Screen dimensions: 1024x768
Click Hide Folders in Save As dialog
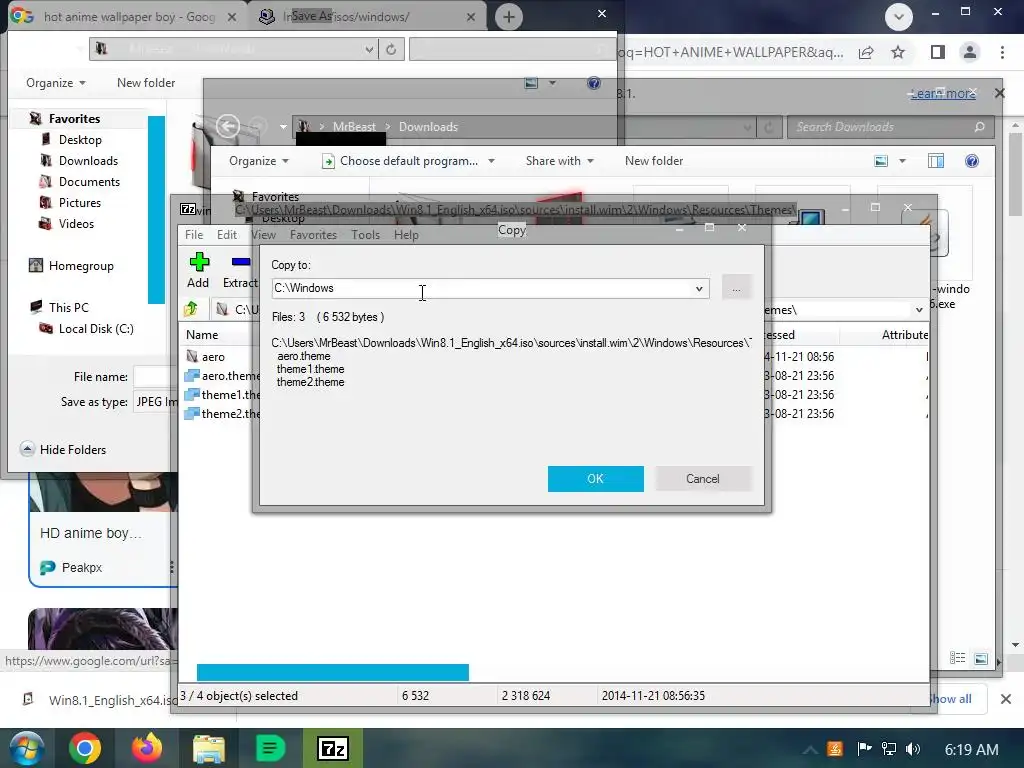[x=63, y=449]
